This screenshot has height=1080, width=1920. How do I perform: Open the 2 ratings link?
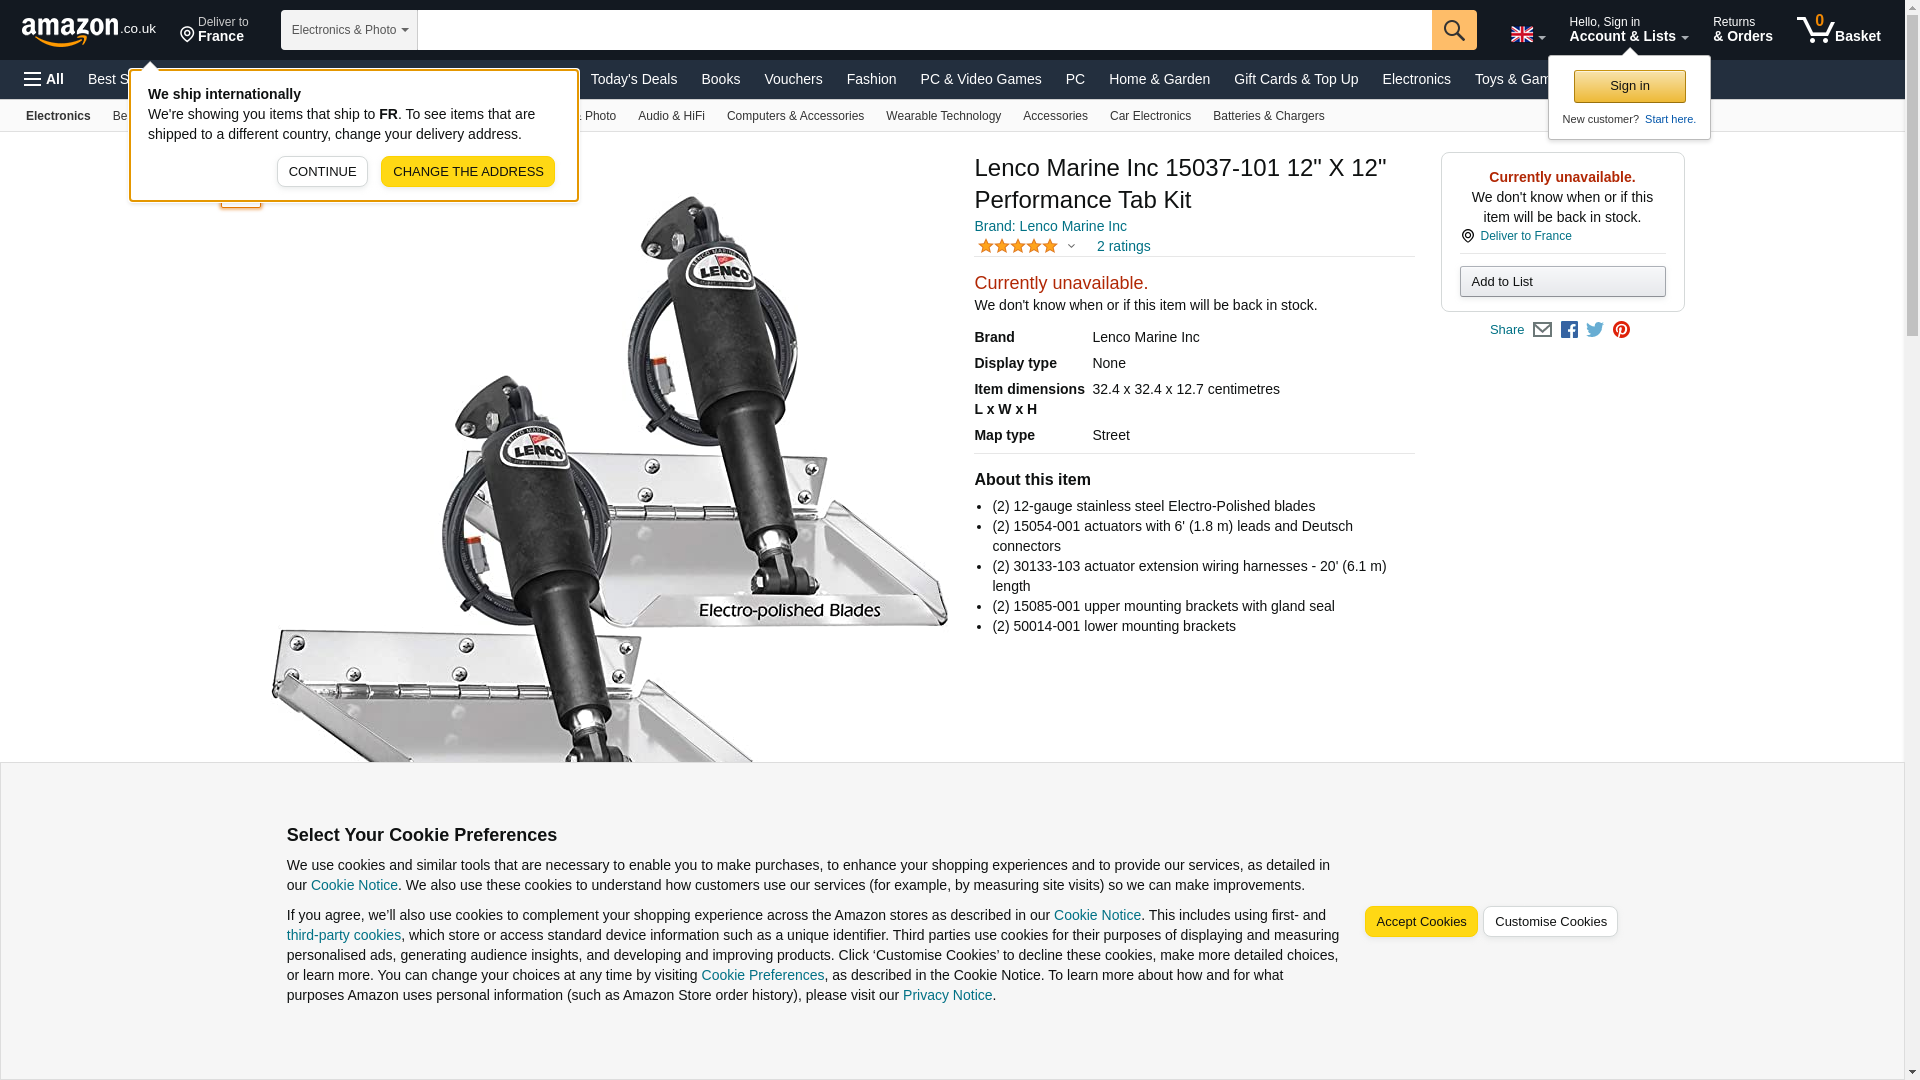(x=1123, y=246)
